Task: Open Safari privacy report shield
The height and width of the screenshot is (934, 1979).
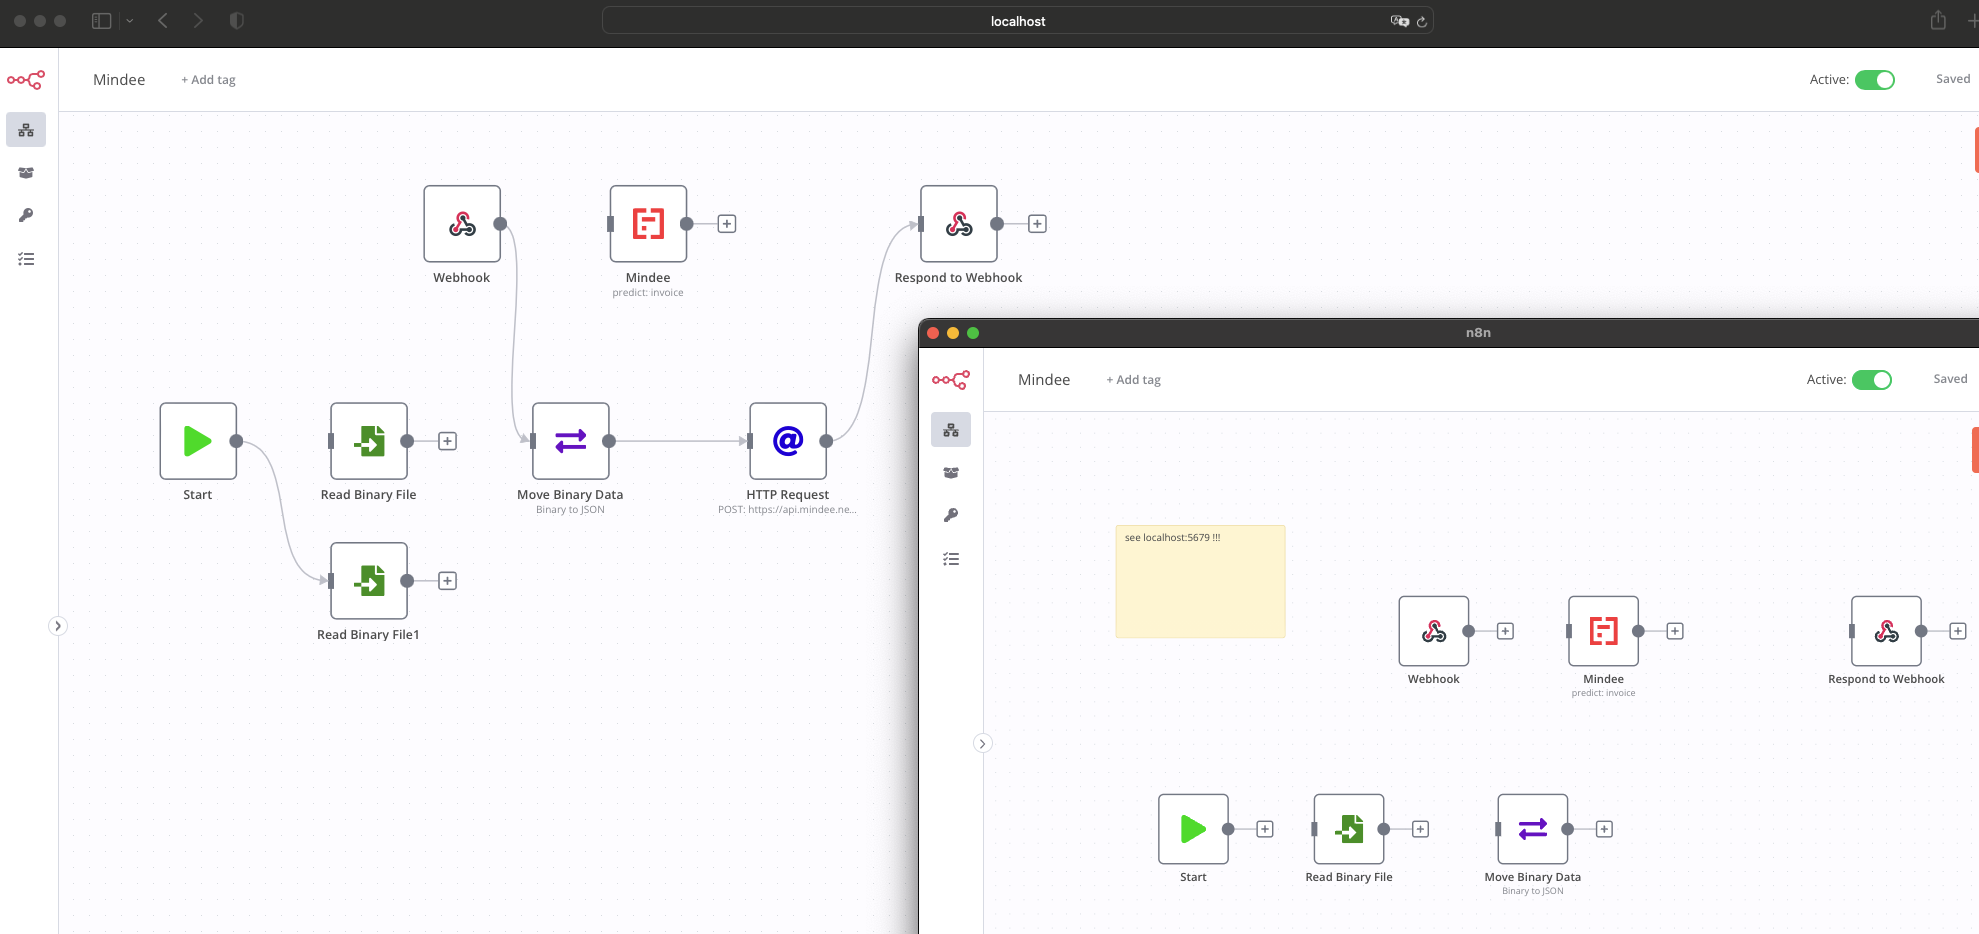Action: pos(237,21)
